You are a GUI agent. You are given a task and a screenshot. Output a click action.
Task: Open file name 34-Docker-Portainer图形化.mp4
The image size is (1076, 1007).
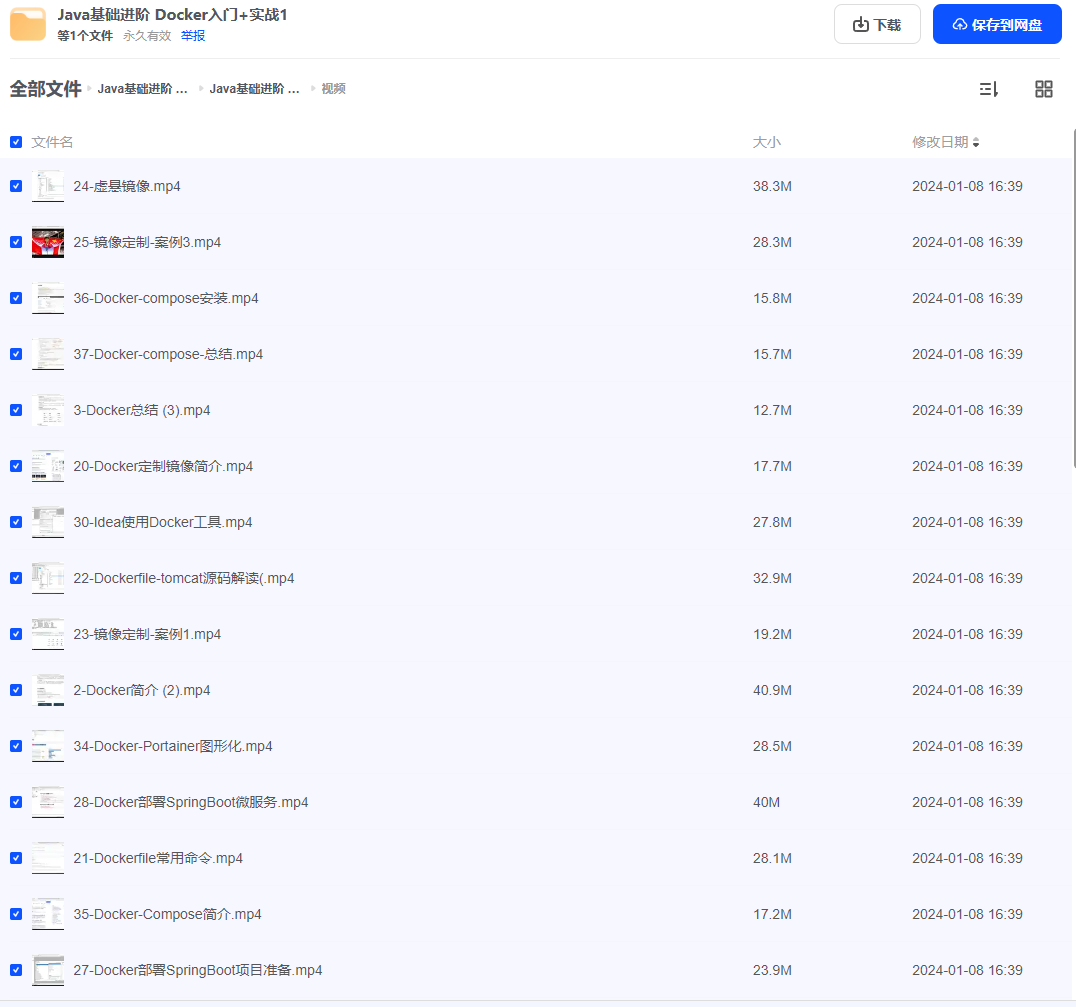(173, 746)
